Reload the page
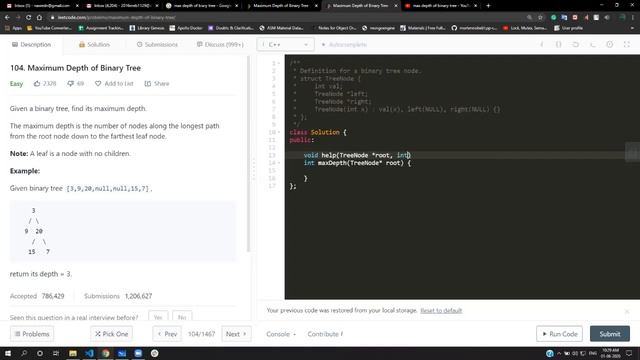This screenshot has width=640, height=360. point(29,18)
